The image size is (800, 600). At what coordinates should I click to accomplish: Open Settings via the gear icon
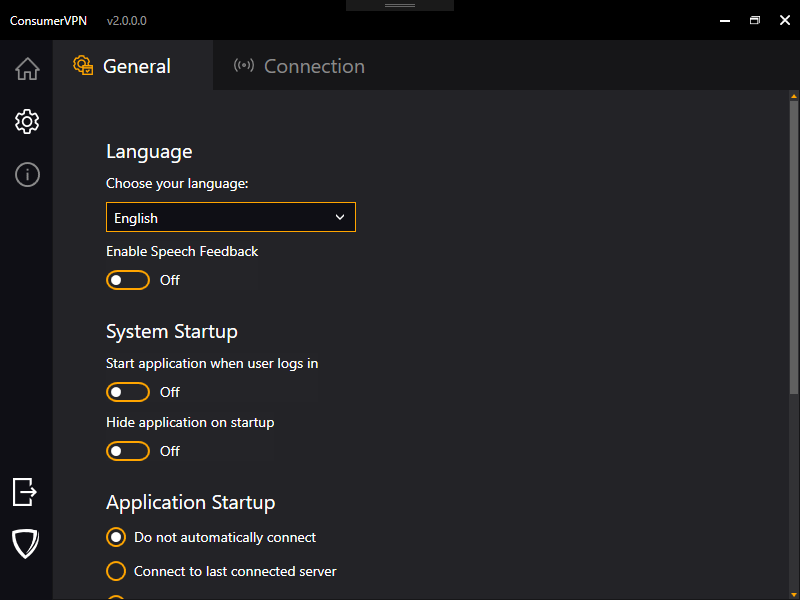click(x=27, y=121)
